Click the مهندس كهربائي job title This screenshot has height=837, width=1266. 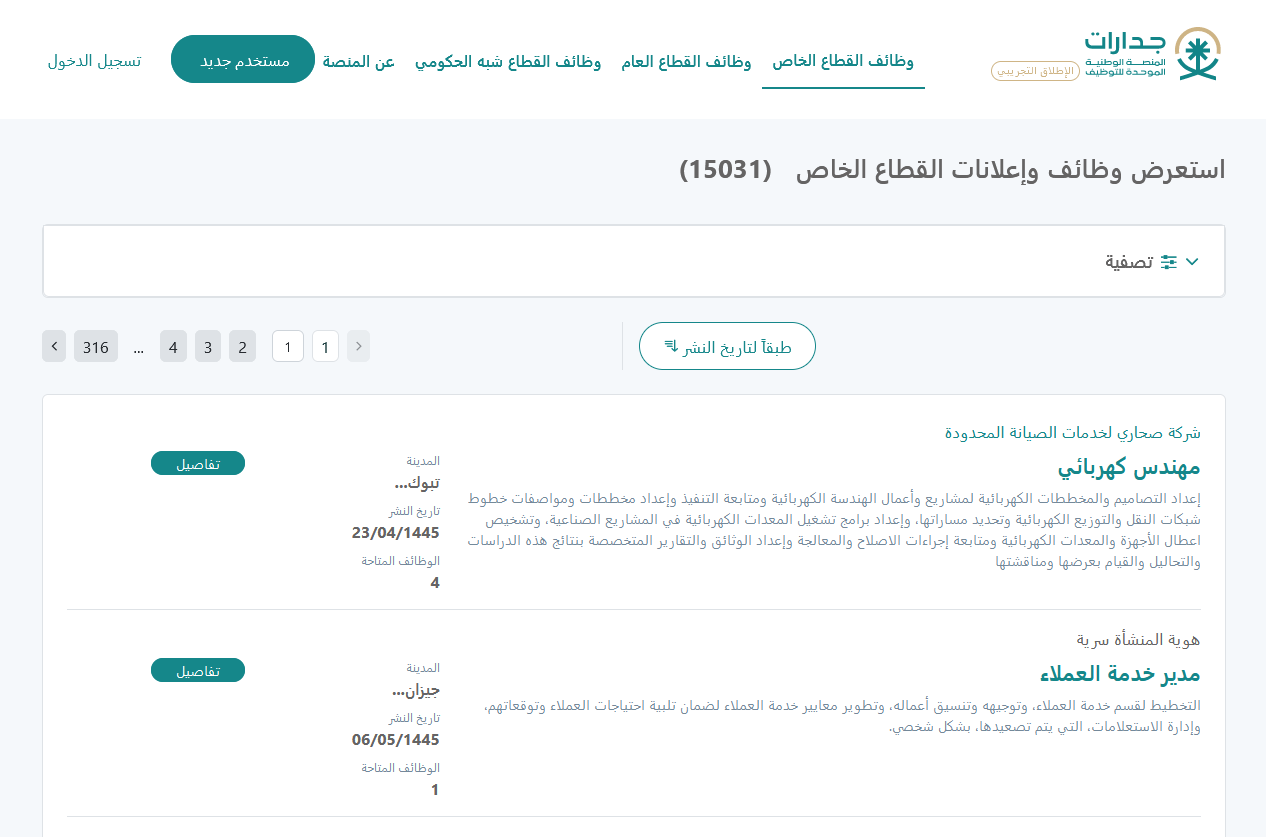[x=1128, y=467]
